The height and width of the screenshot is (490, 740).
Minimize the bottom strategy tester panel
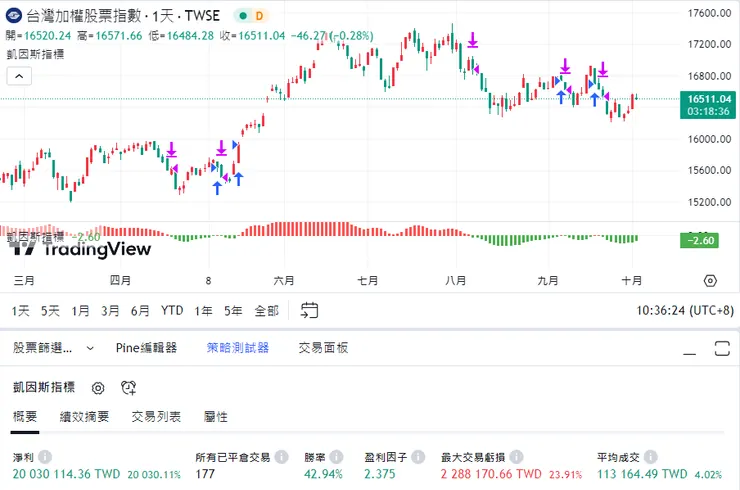coord(691,348)
